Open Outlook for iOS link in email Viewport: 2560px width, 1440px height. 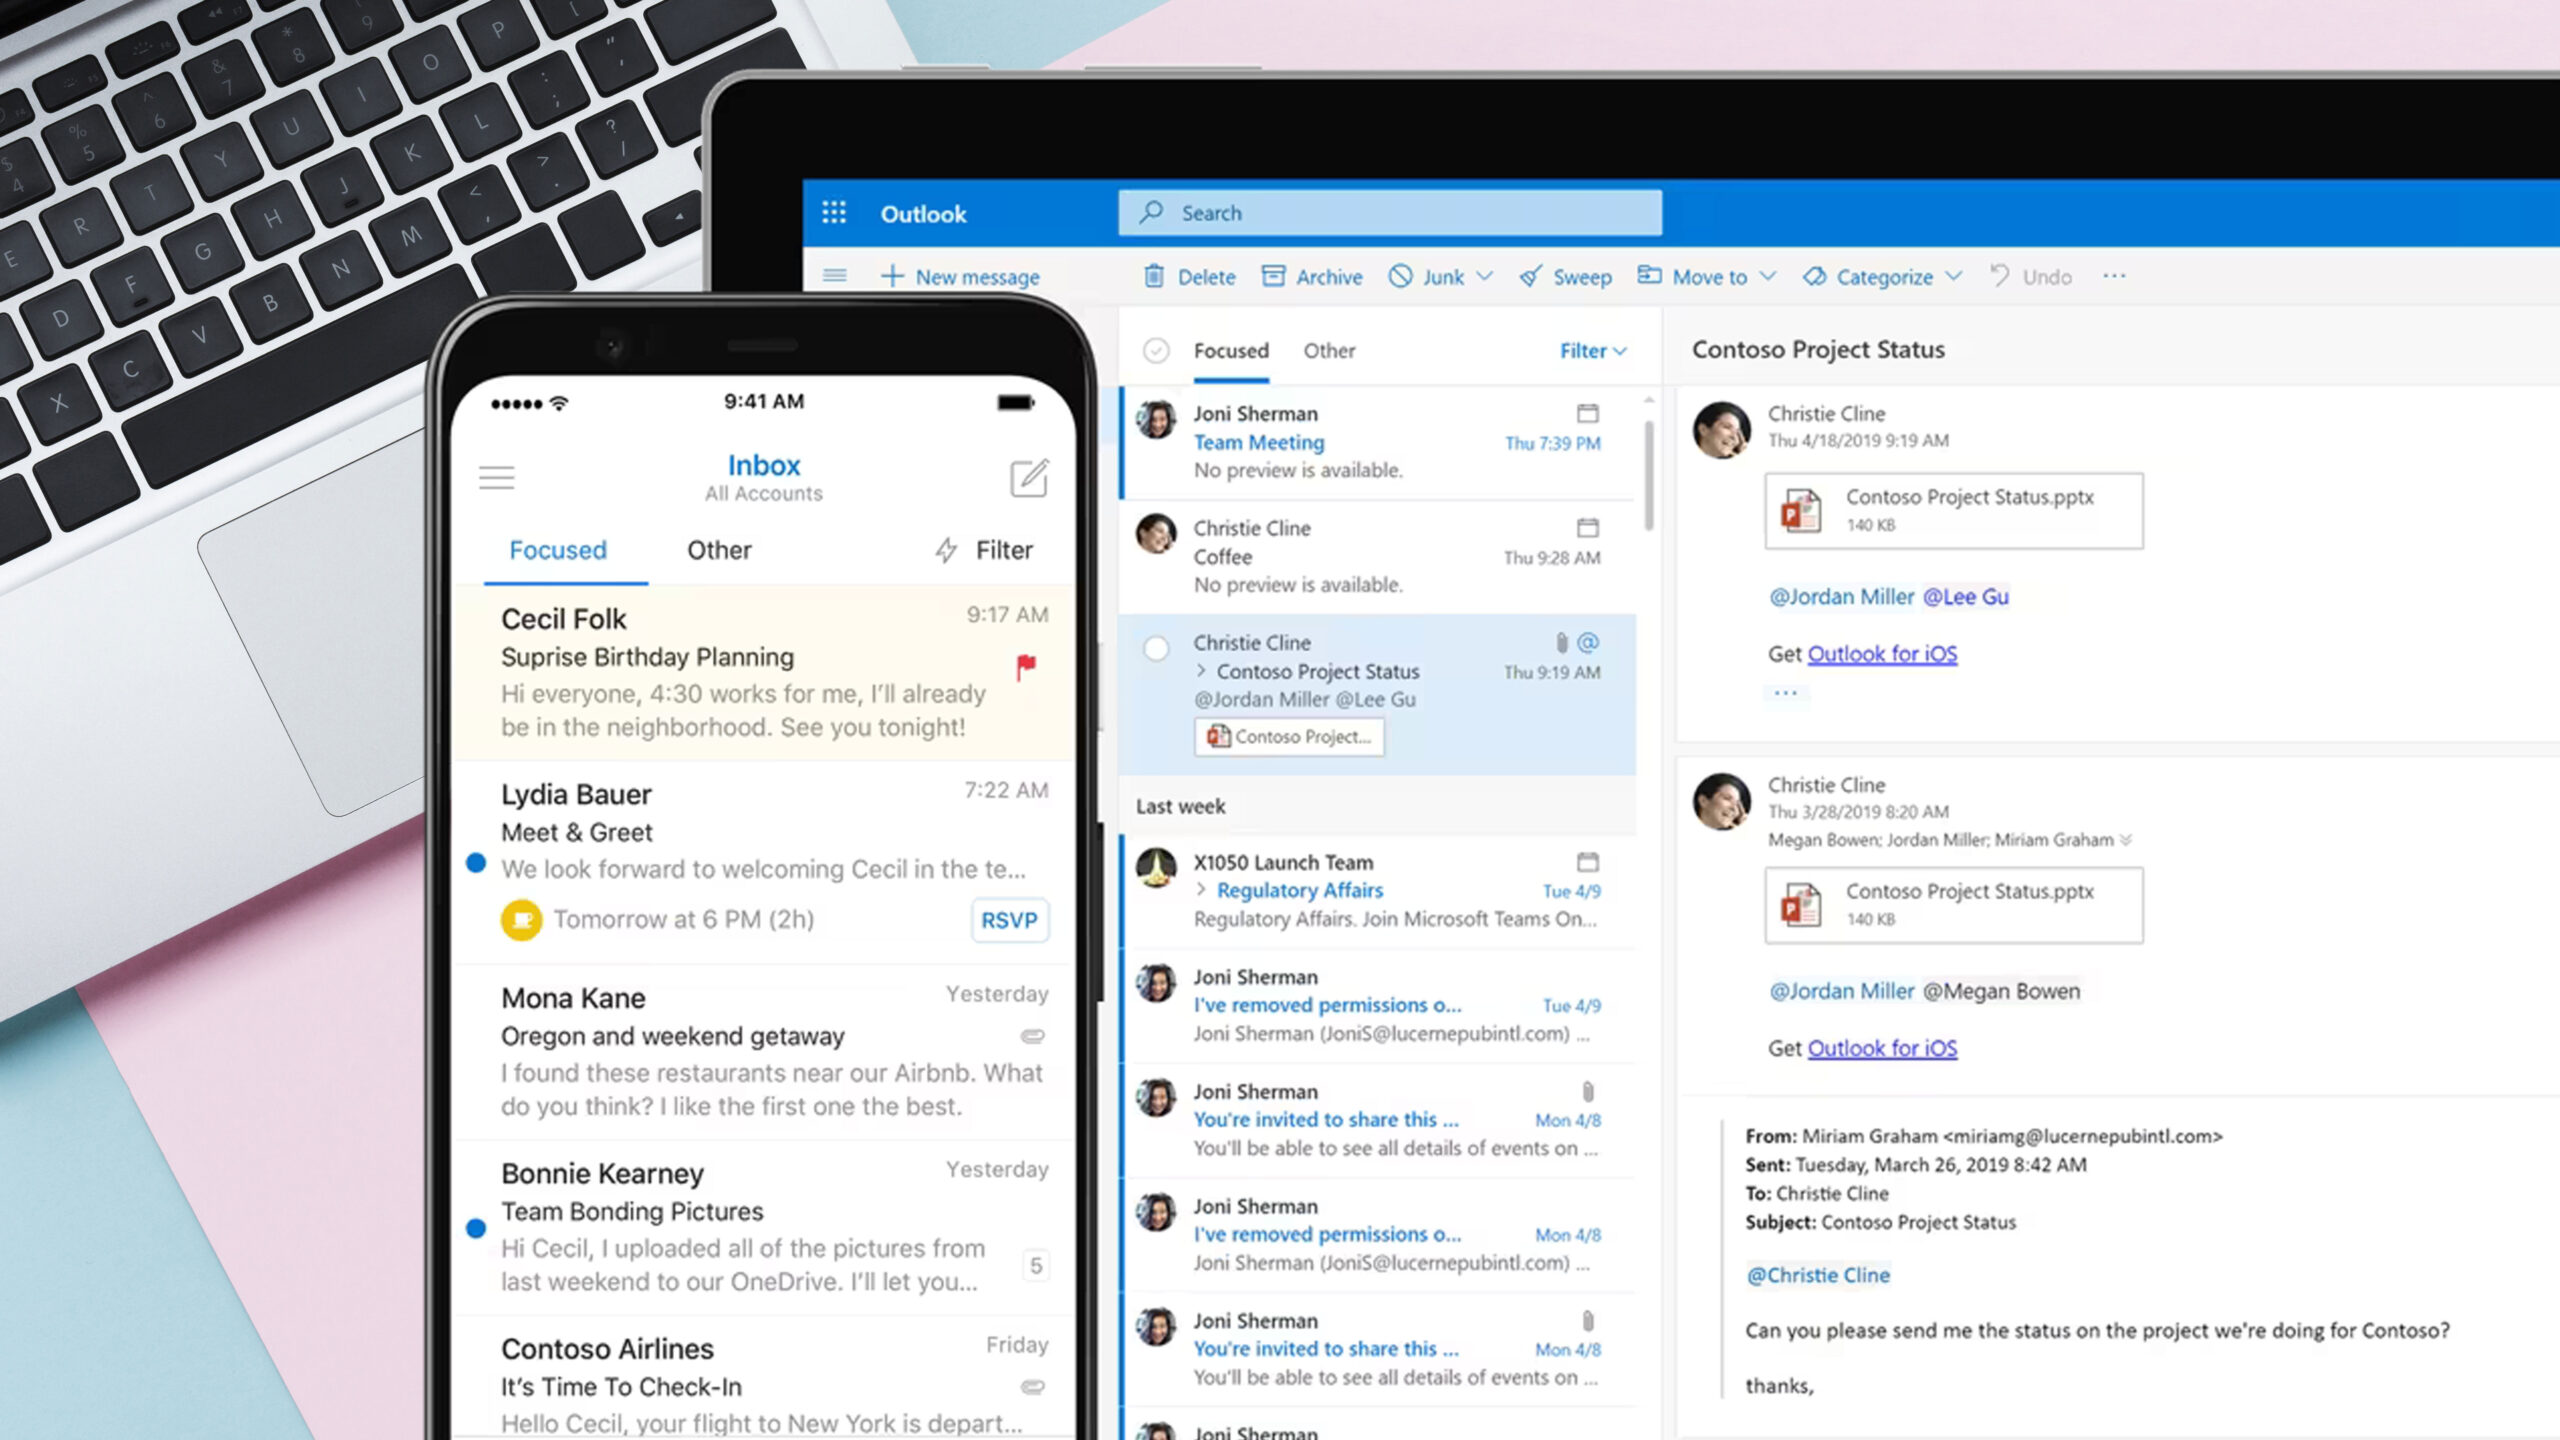(x=1881, y=654)
